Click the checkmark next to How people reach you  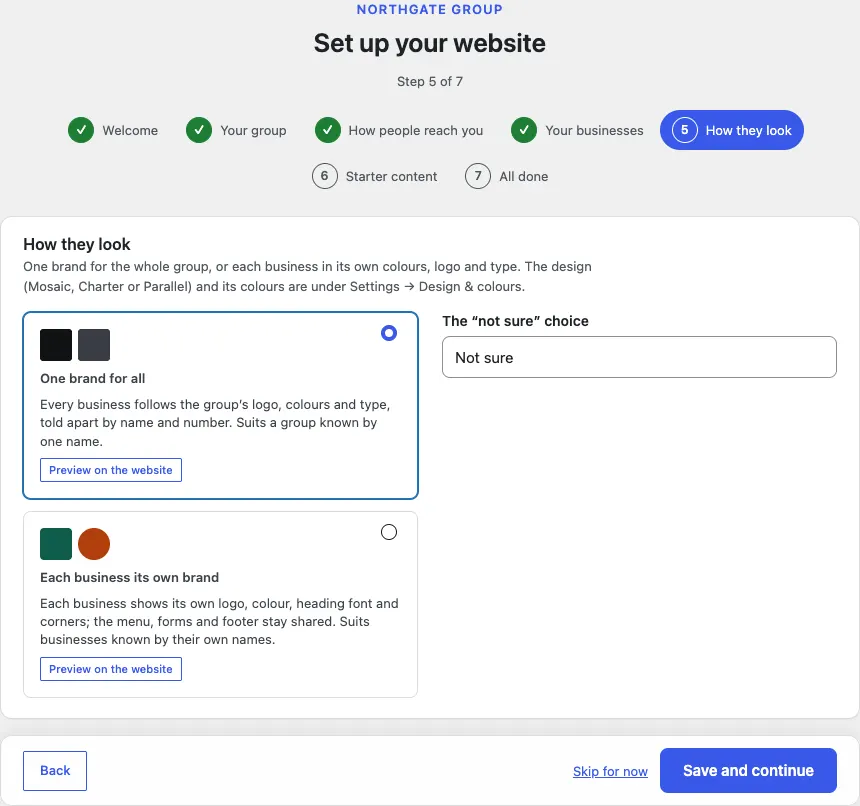tap(327, 130)
